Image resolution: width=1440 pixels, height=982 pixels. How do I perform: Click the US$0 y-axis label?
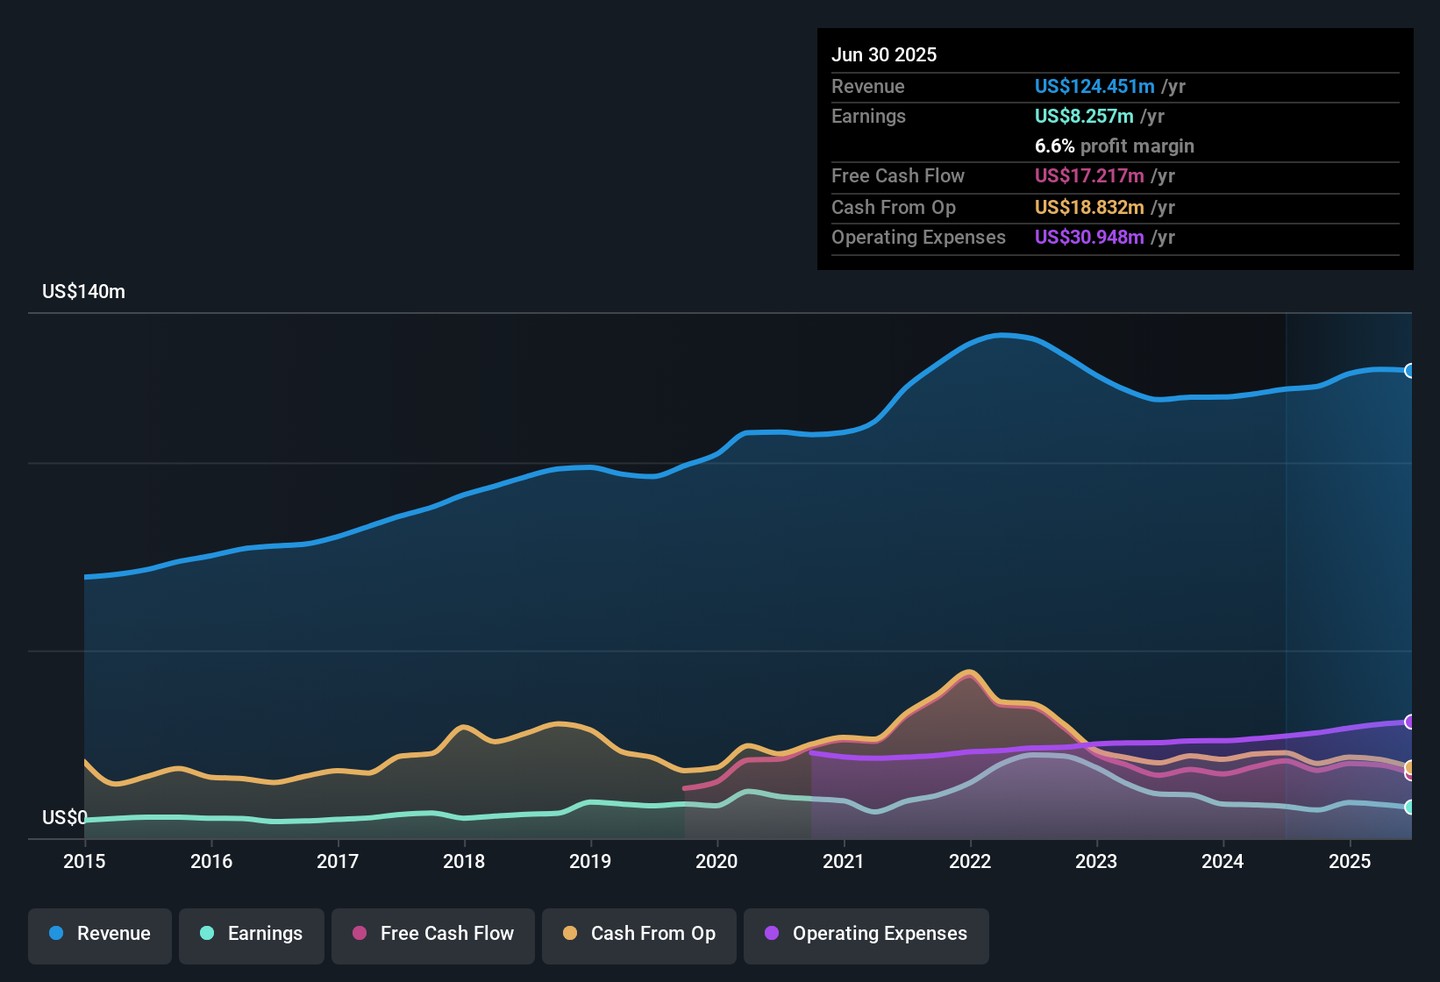point(64,818)
